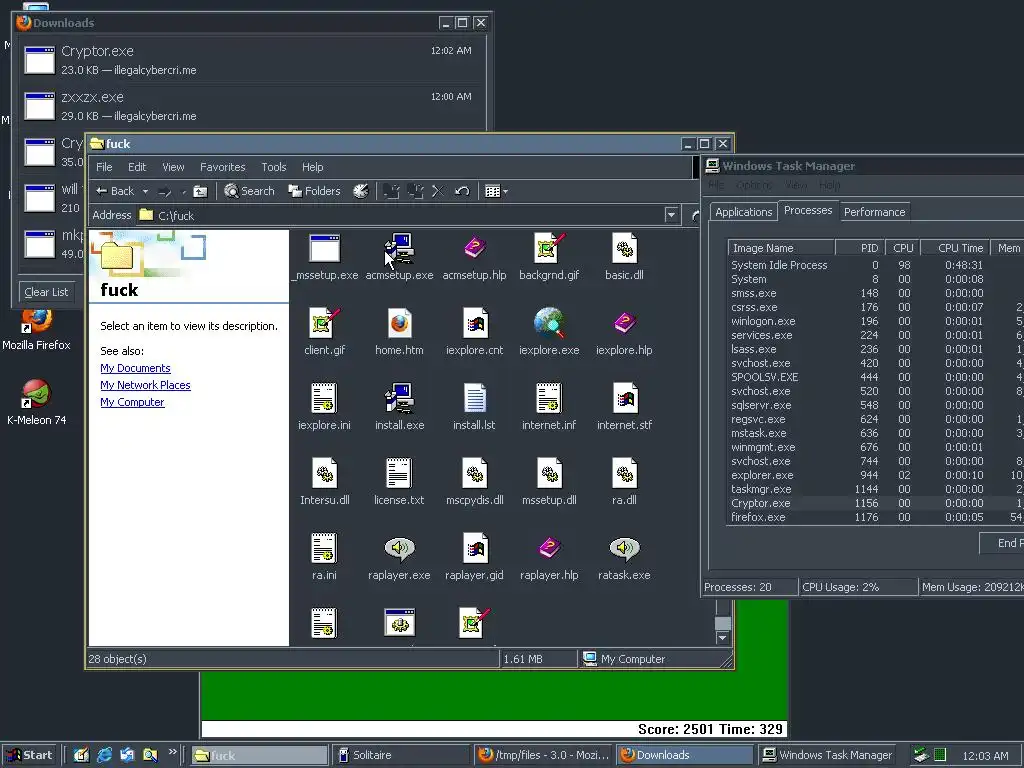The width and height of the screenshot is (1024, 768).
Task: Open the File menu in Explorer
Action: 104,167
